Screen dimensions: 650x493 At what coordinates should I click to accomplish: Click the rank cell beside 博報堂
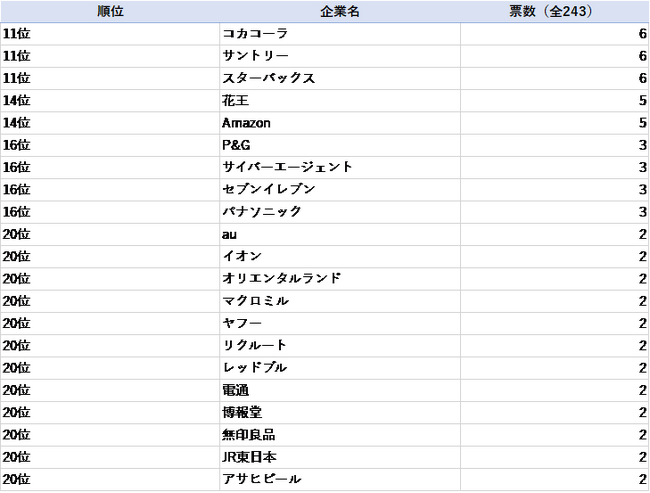110,412
